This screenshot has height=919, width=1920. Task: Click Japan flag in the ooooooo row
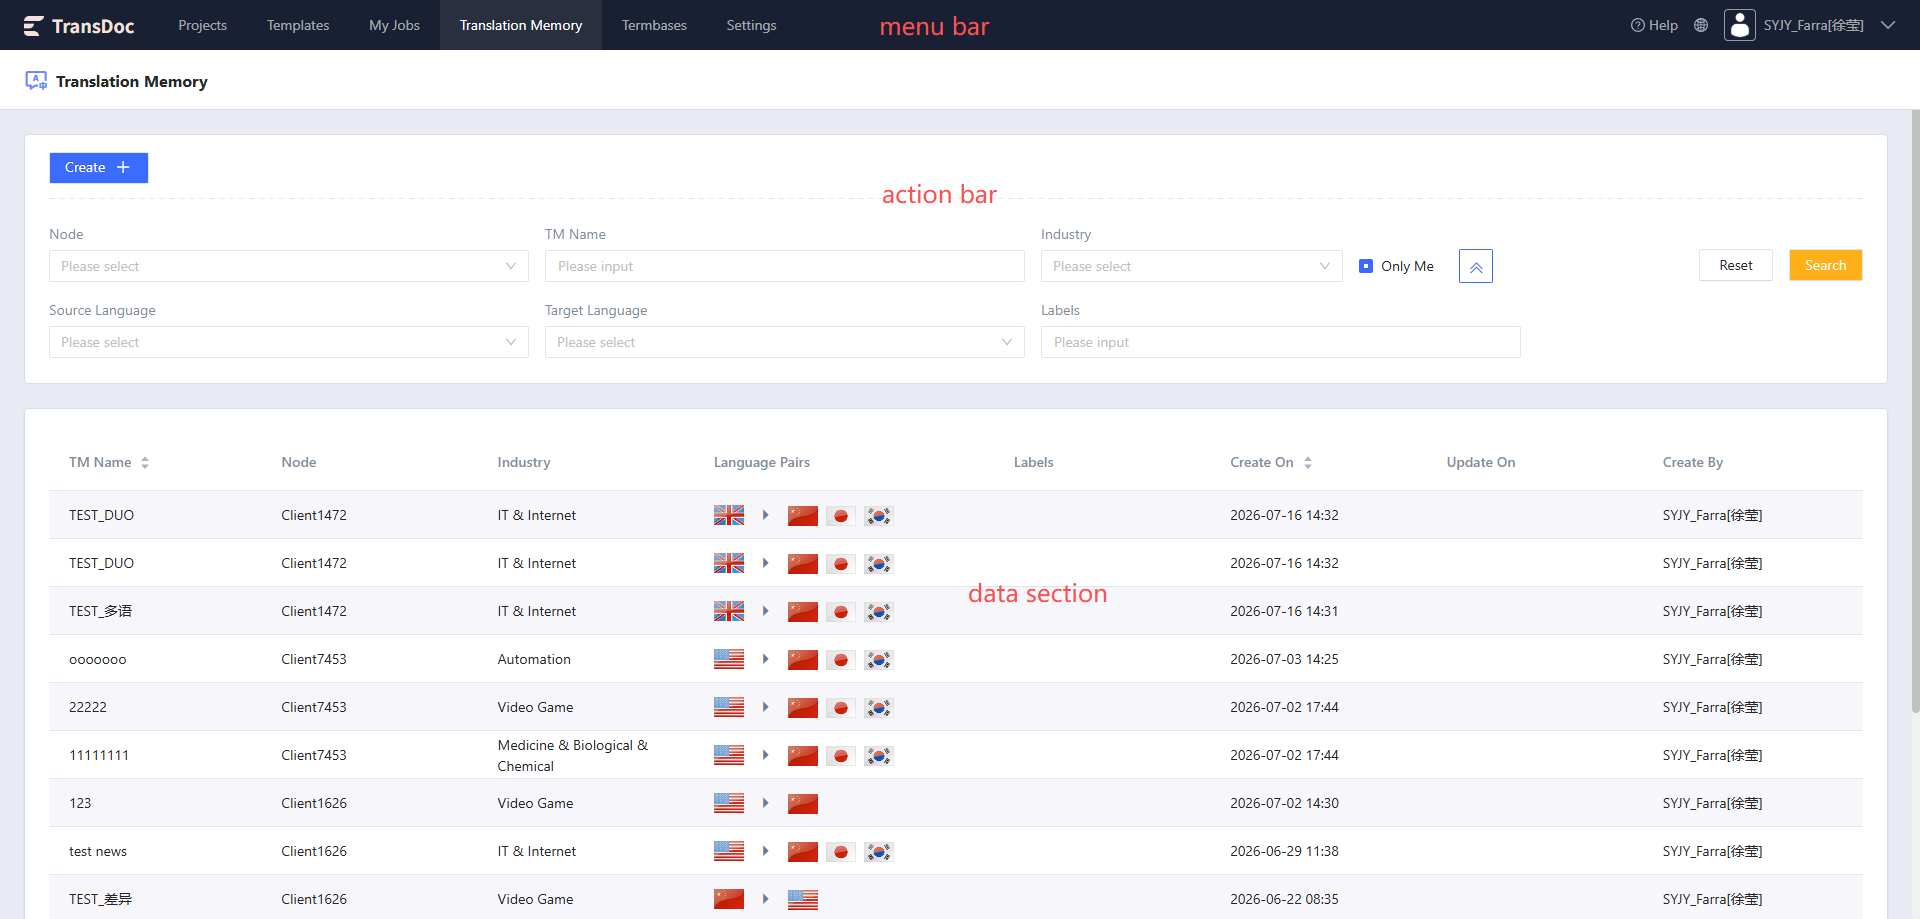841,660
